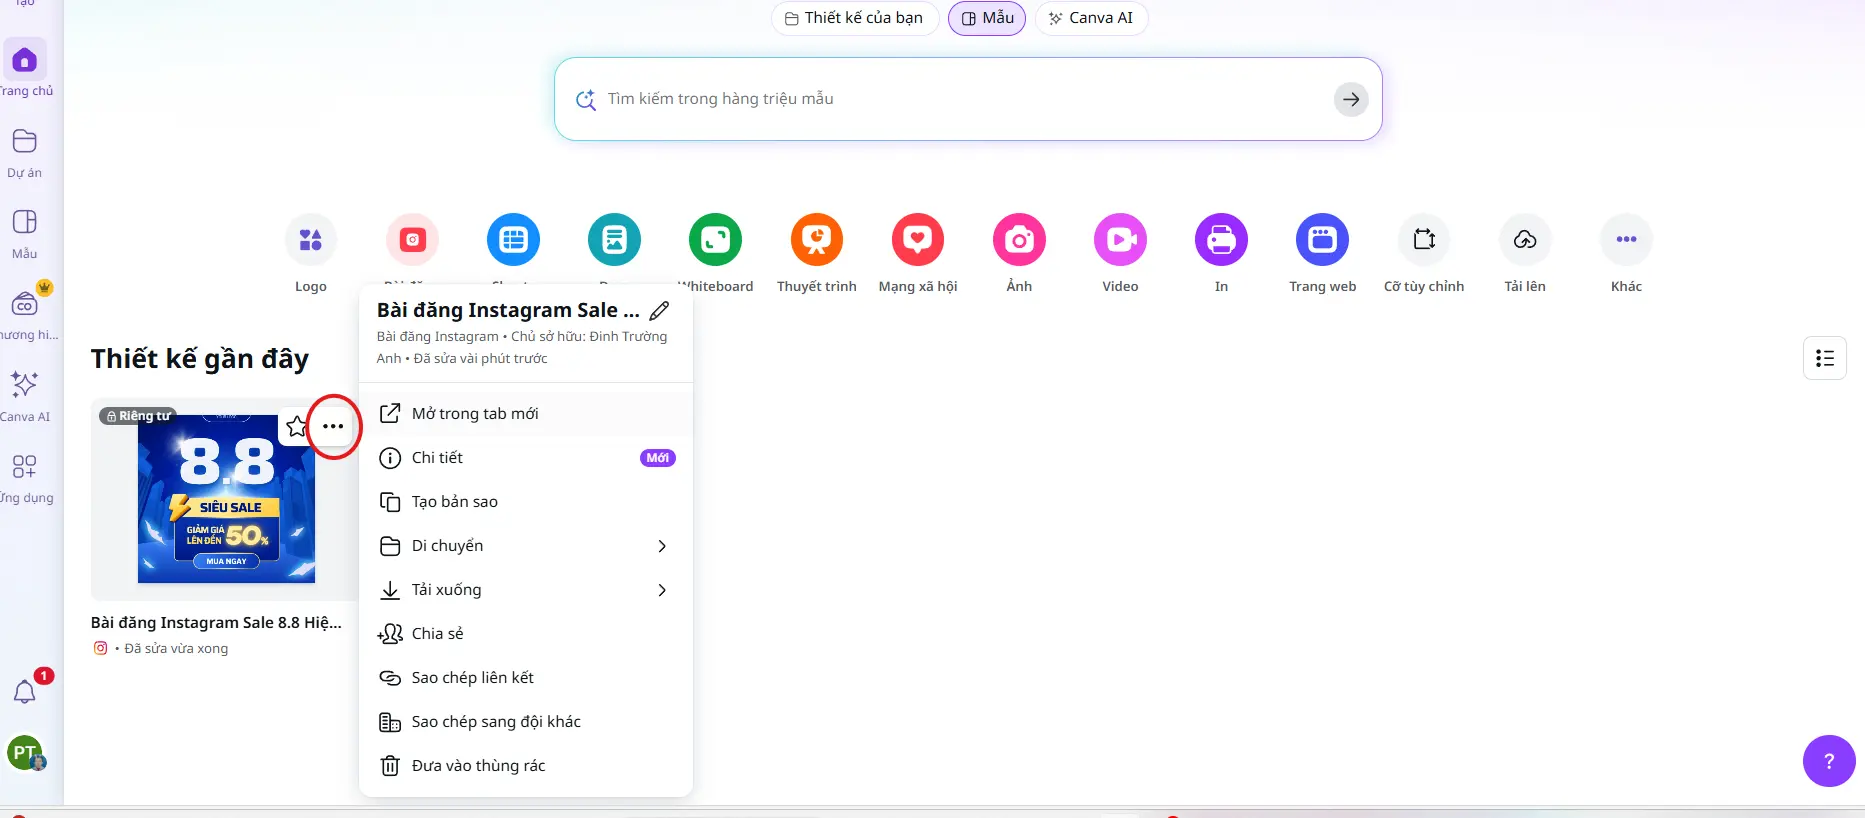The image size is (1865, 818).
Task: Open the Tải lên upload icon
Action: pos(1524,240)
